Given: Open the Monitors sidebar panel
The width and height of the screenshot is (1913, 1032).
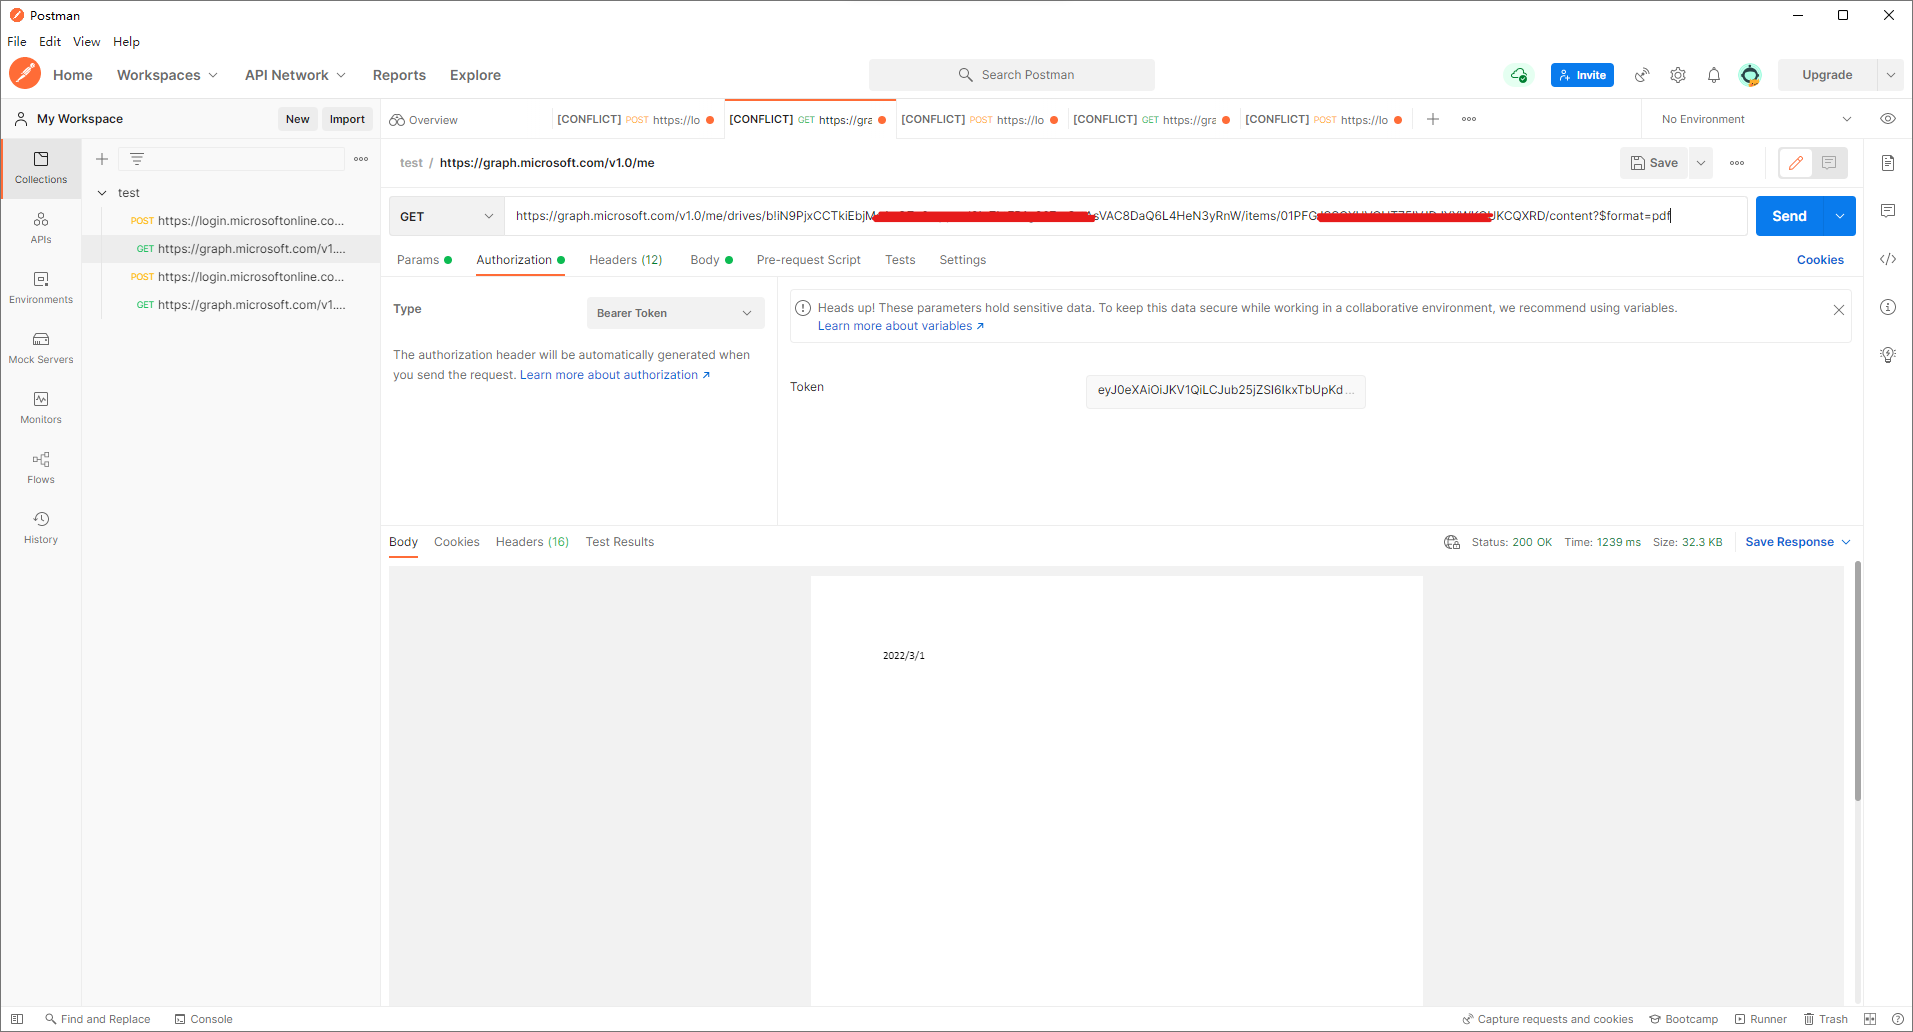Looking at the screenshot, I should (41, 408).
